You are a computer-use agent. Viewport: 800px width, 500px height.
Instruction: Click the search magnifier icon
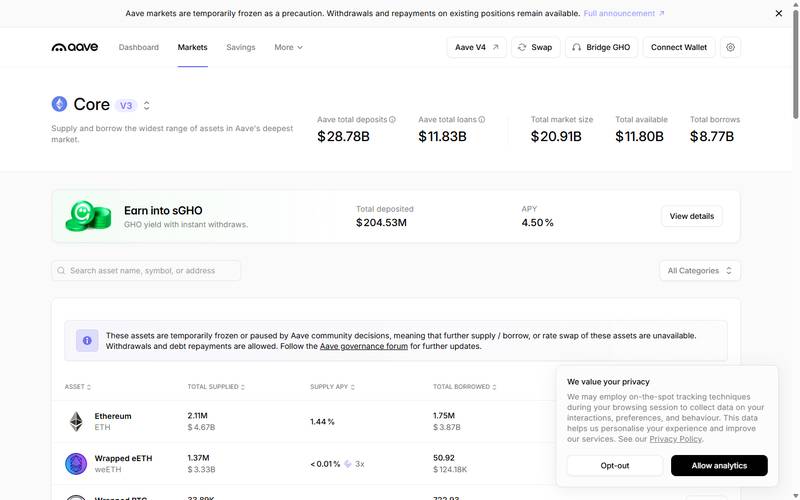(x=61, y=271)
